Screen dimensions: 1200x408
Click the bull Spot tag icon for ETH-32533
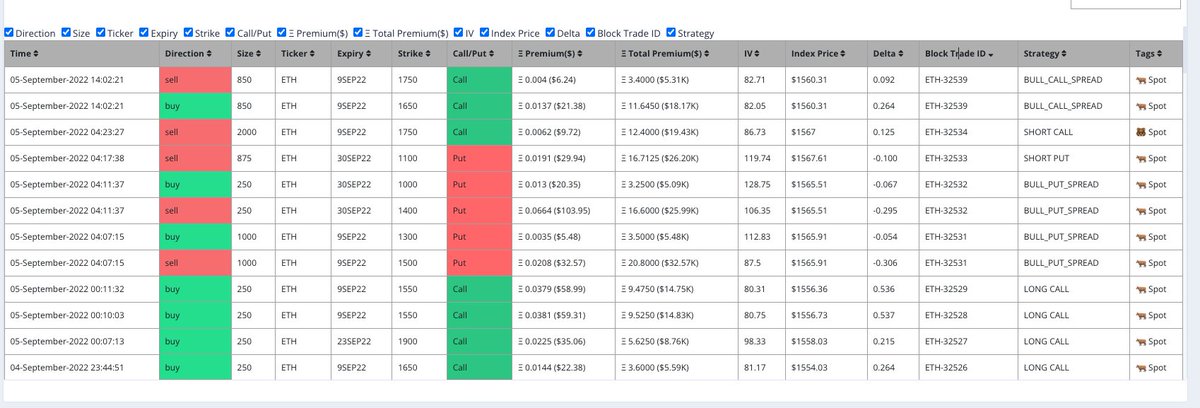(x=1139, y=158)
